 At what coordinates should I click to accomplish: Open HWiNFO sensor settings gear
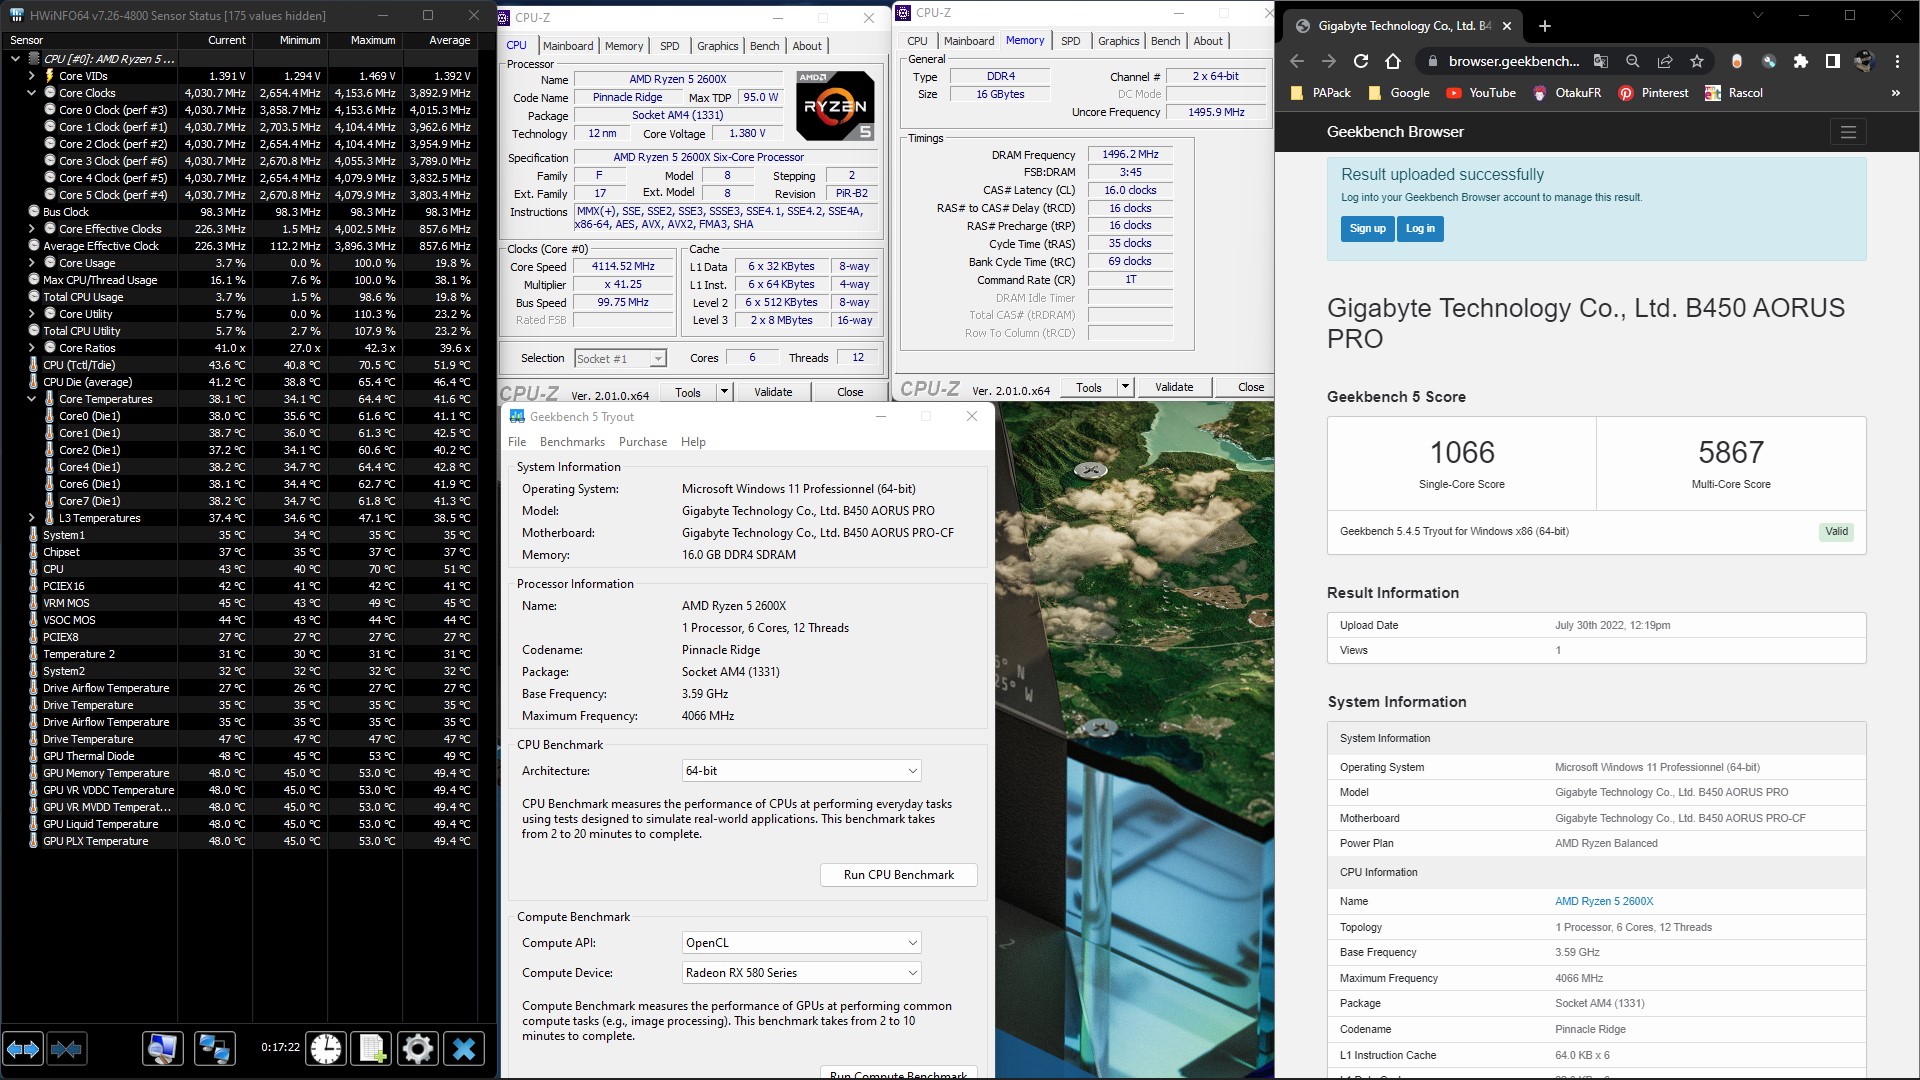417,1049
